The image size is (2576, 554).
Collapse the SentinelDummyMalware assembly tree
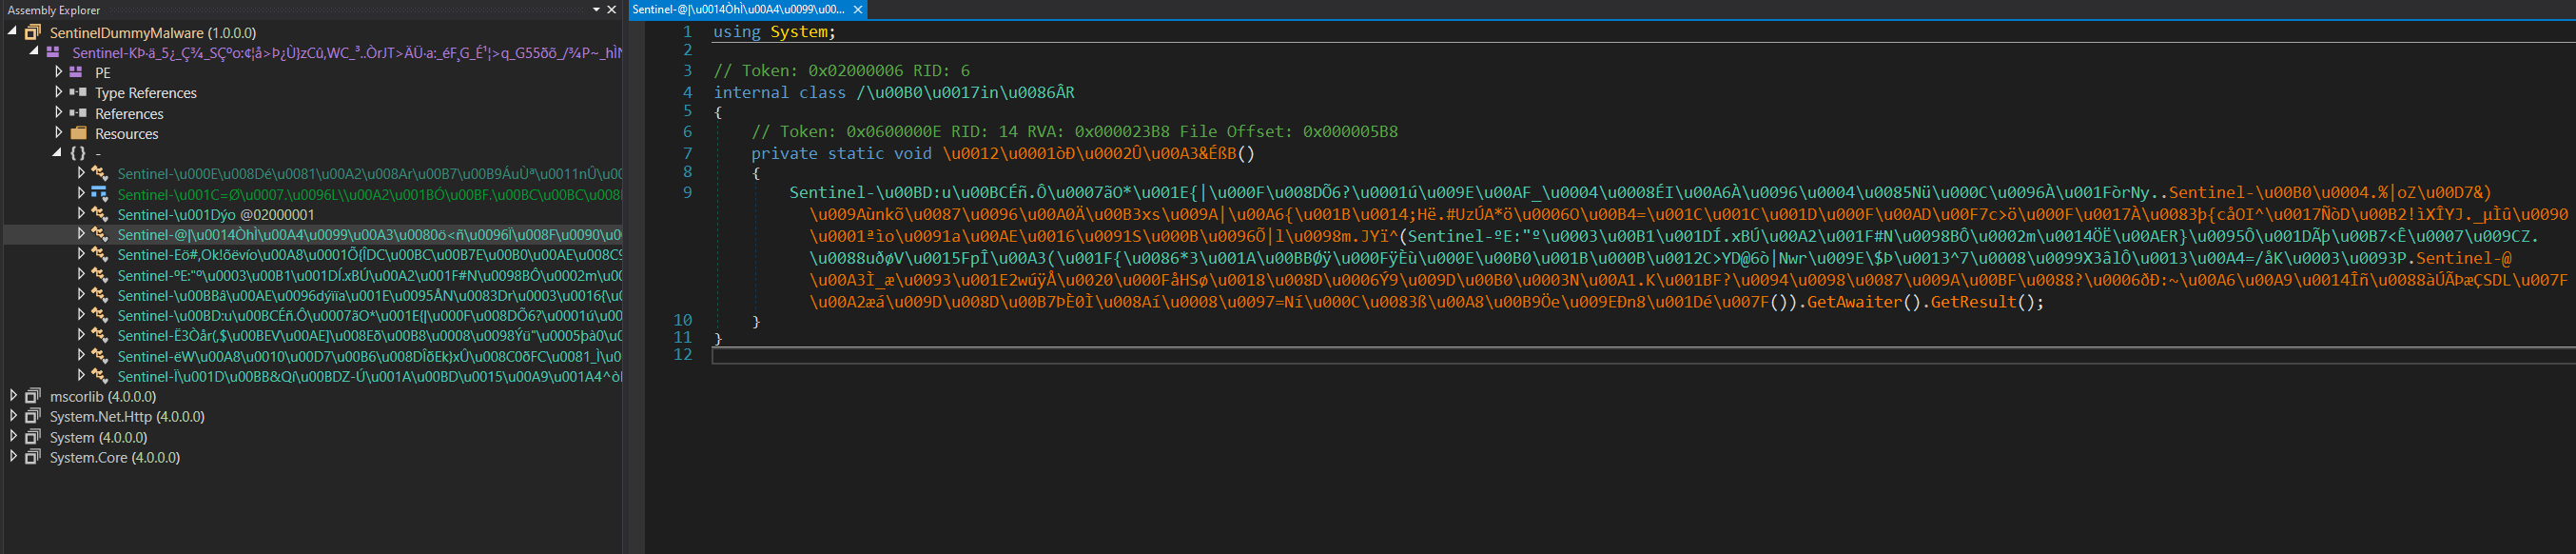point(13,32)
